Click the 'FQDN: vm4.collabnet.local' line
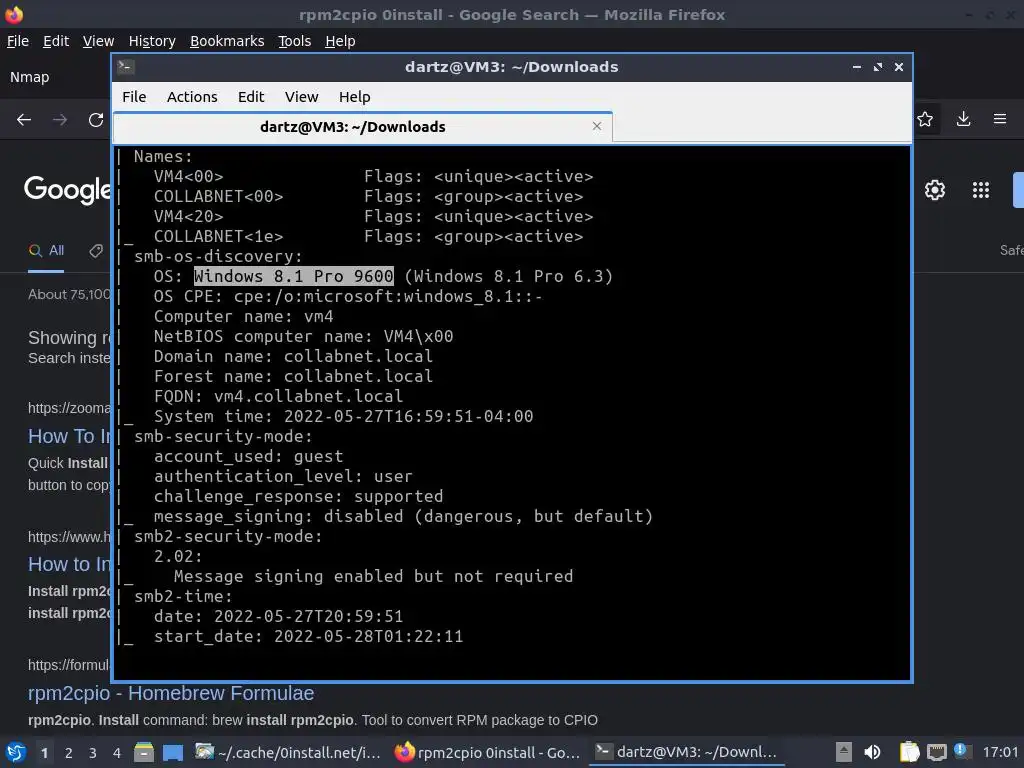This screenshot has height=768, width=1024. click(x=278, y=396)
